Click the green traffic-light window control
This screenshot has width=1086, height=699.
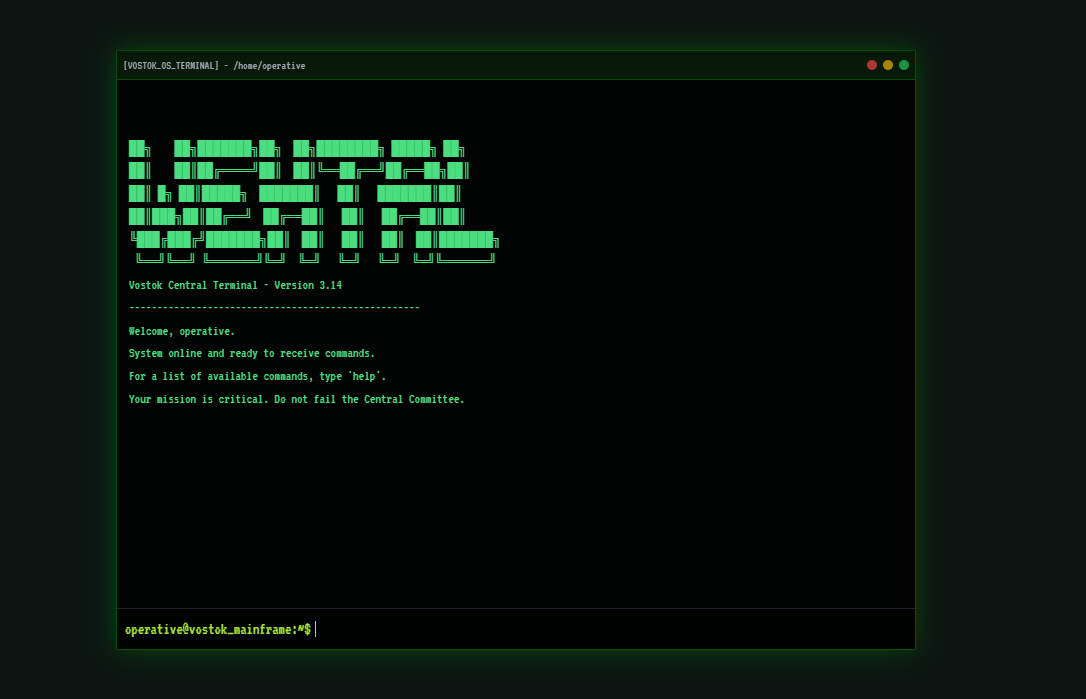point(904,64)
